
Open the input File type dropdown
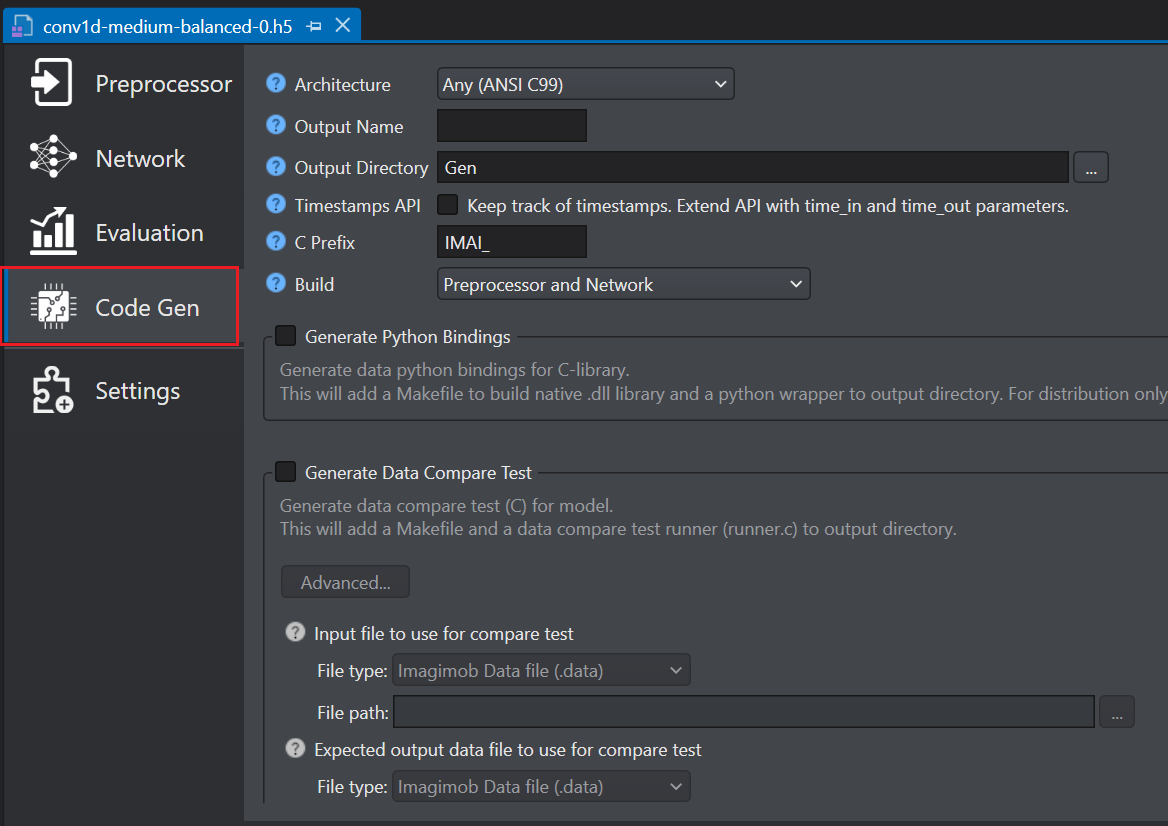coord(542,670)
